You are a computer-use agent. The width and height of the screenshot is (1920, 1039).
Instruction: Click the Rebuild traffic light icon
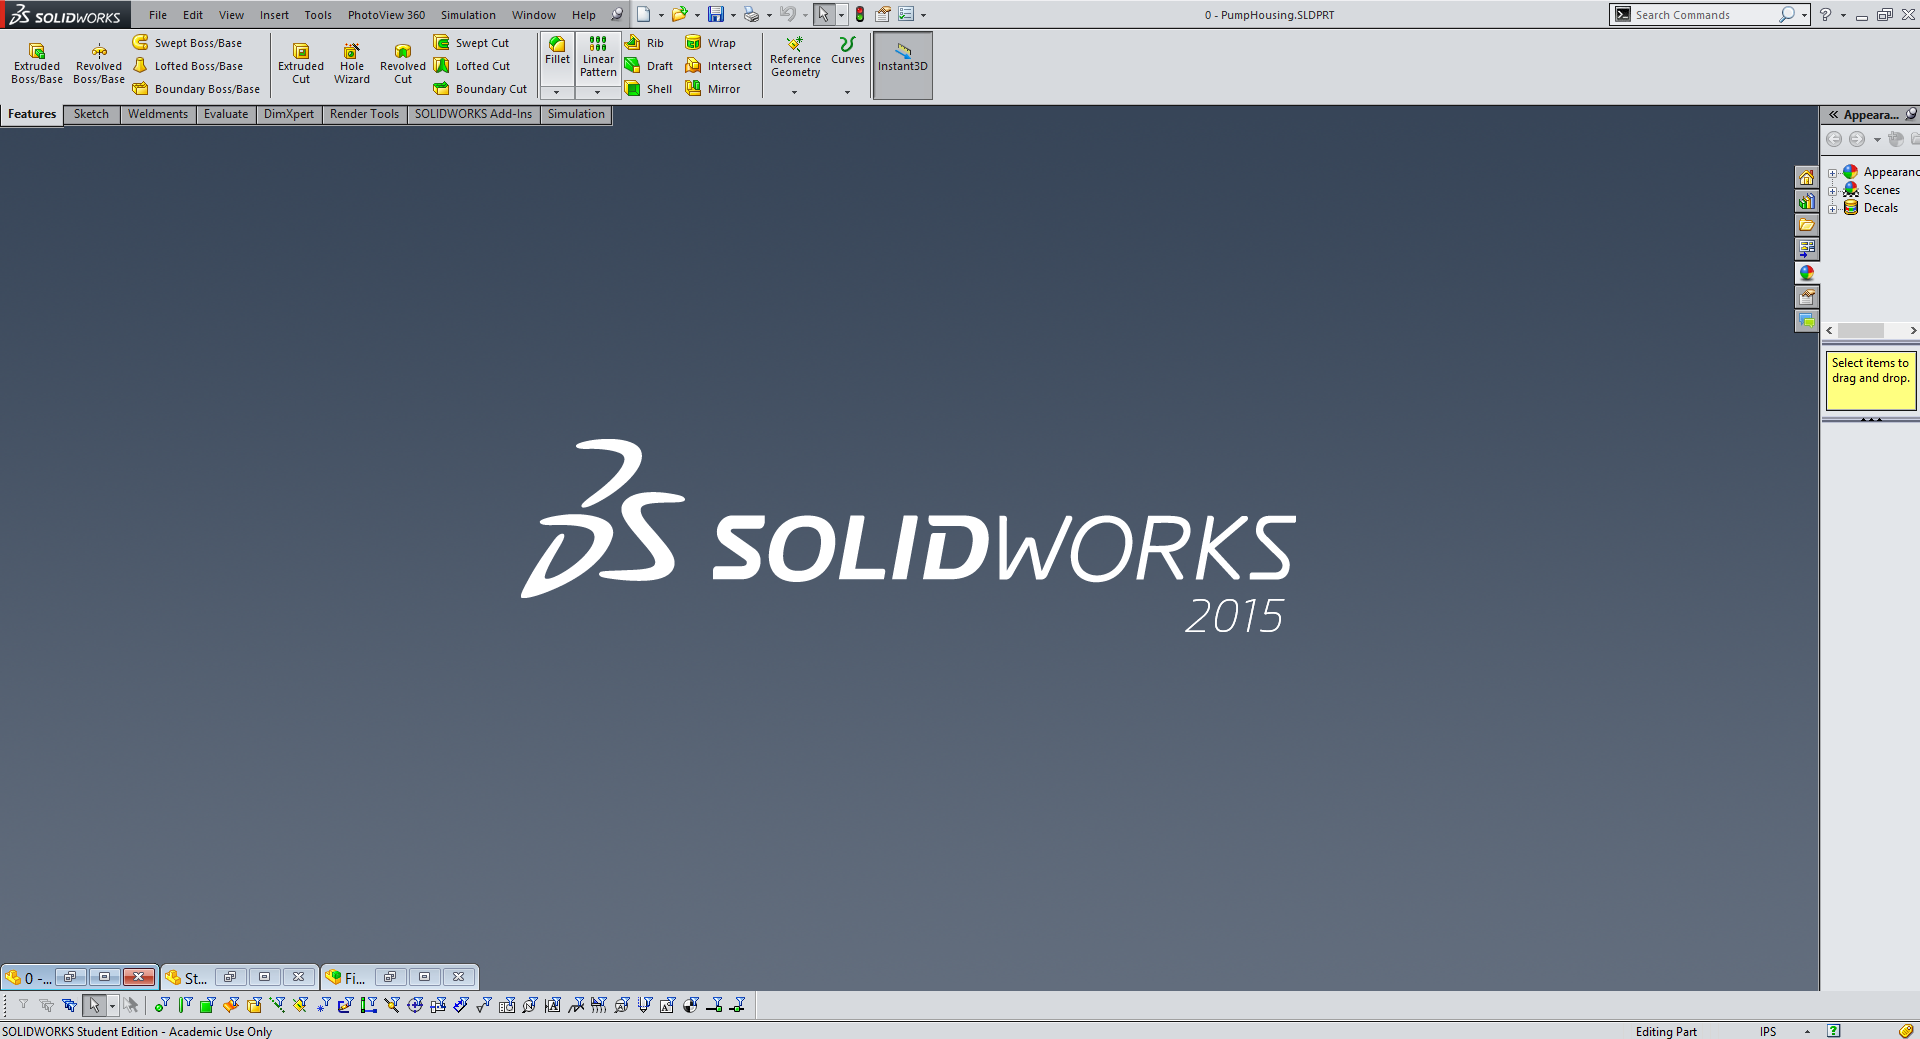point(860,14)
